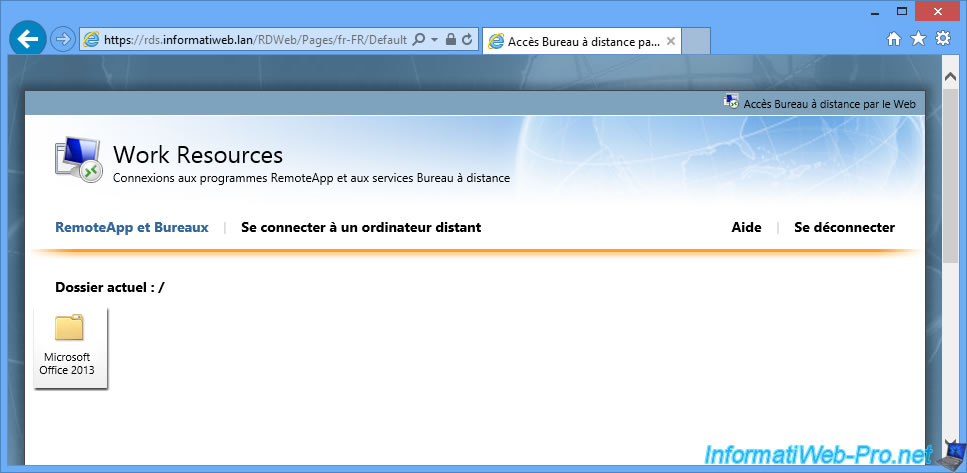The width and height of the screenshot is (967, 473).
Task: Maximize the Internet Explorer window
Action: pos(902,11)
